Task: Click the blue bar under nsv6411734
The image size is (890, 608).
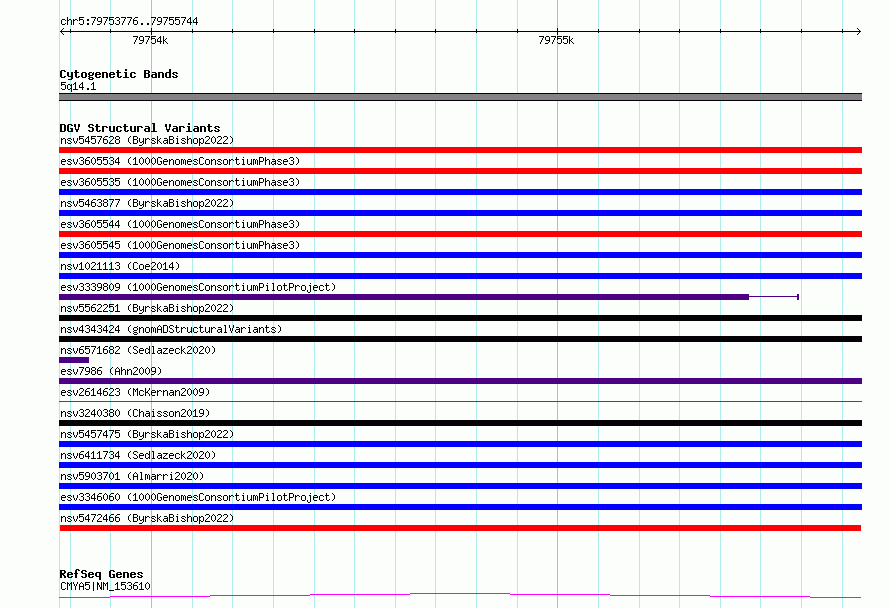Action: pyautogui.click(x=460, y=465)
